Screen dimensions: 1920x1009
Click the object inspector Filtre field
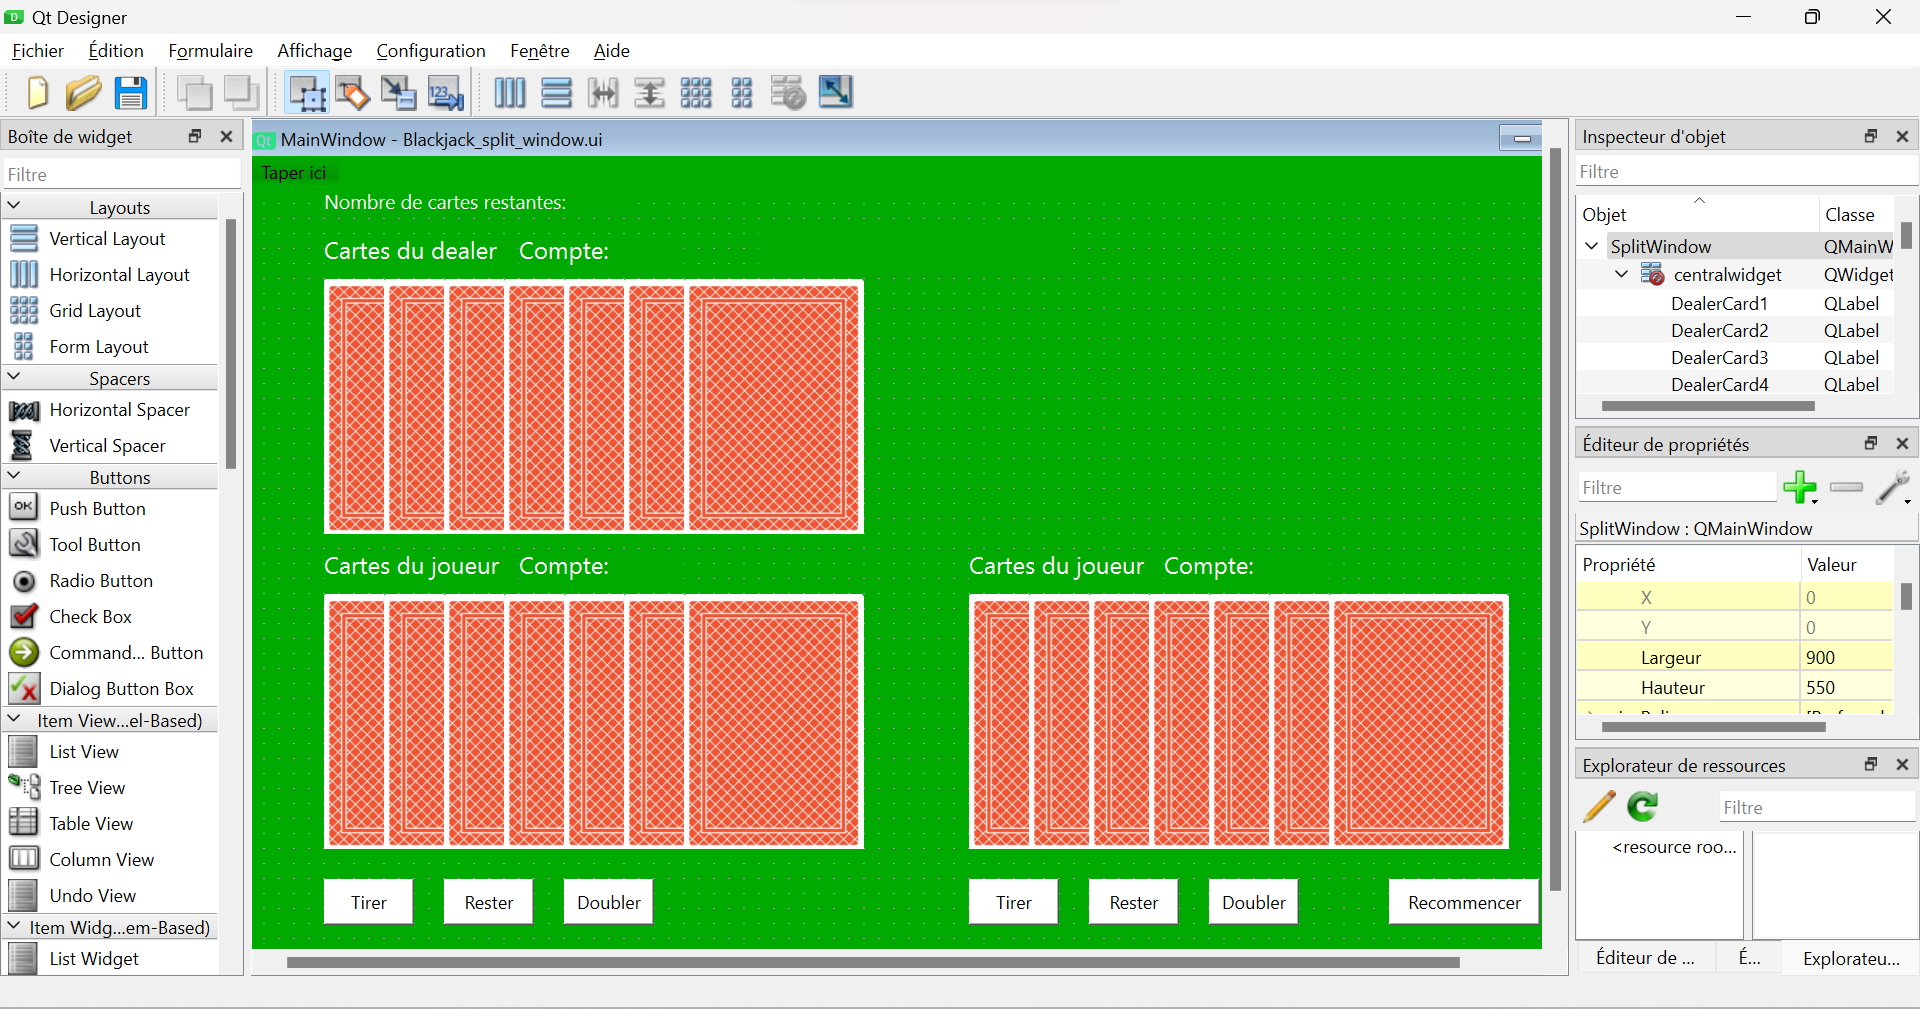(1747, 172)
